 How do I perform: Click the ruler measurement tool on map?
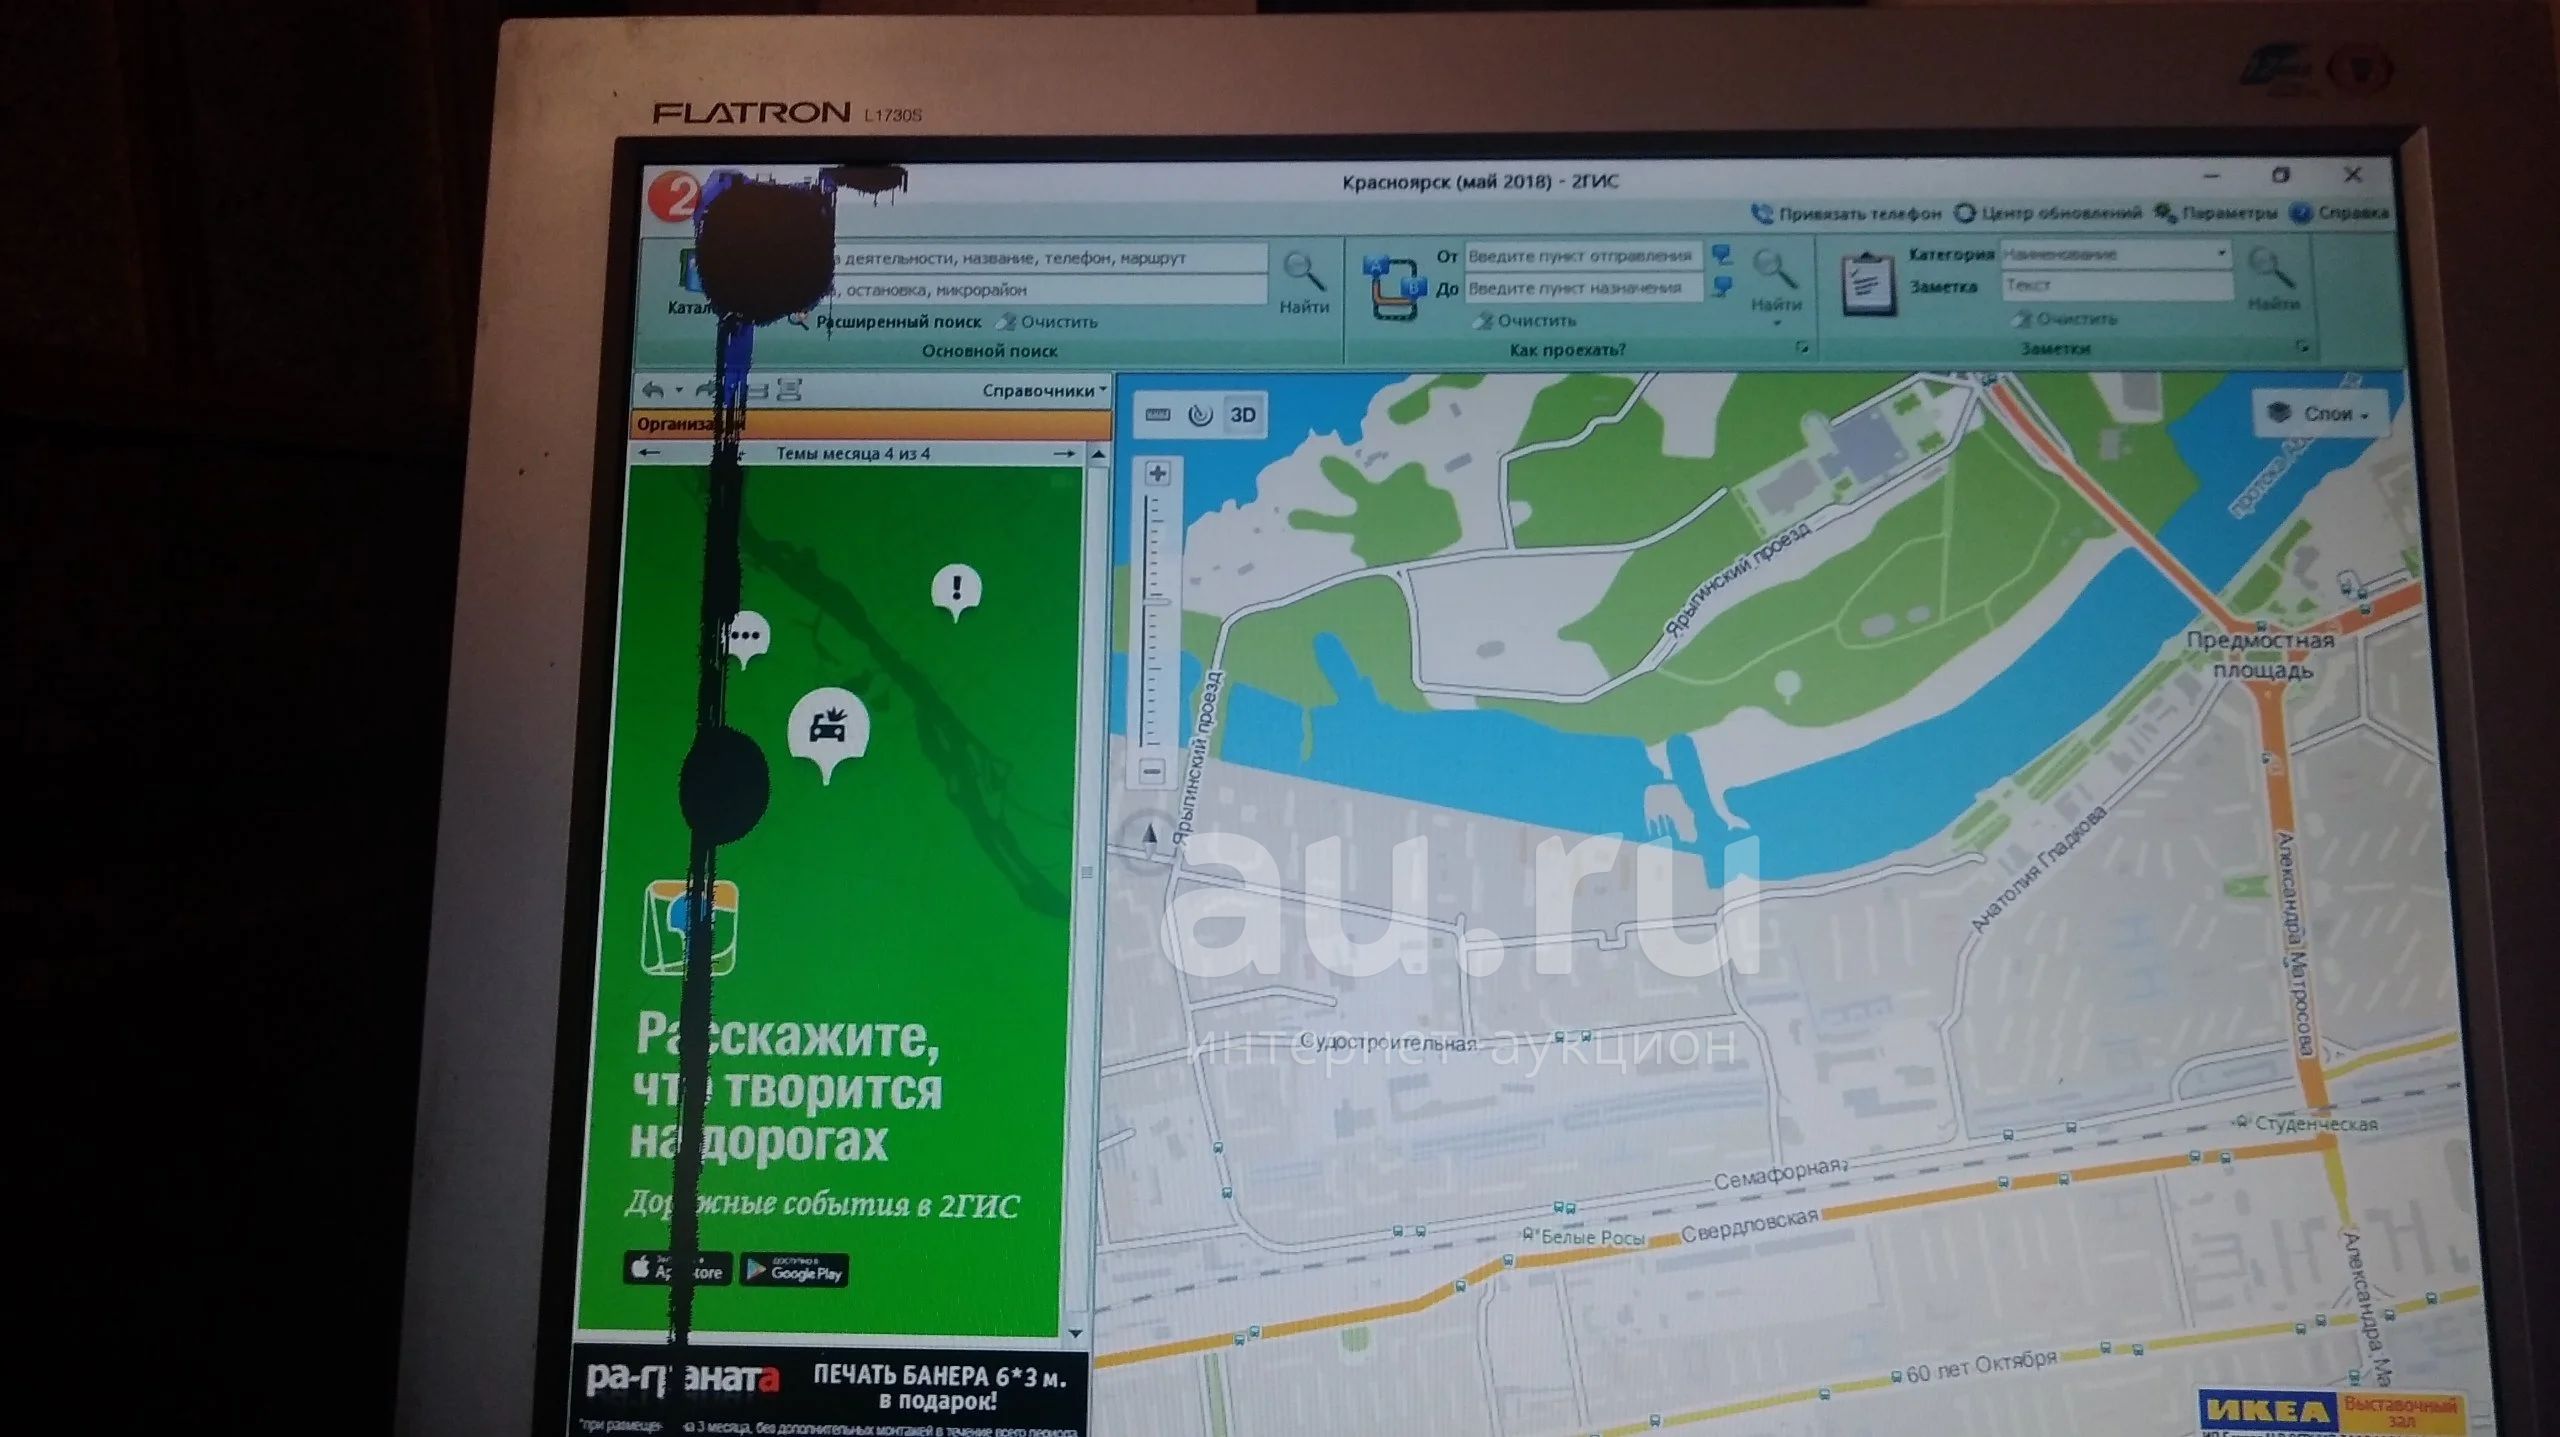click(x=1158, y=415)
